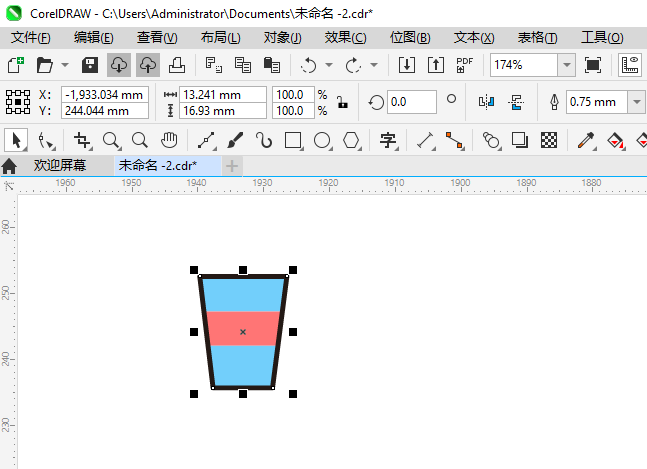The width and height of the screenshot is (647, 469).
Task: Click the cloud upload icon
Action: (x=148, y=65)
